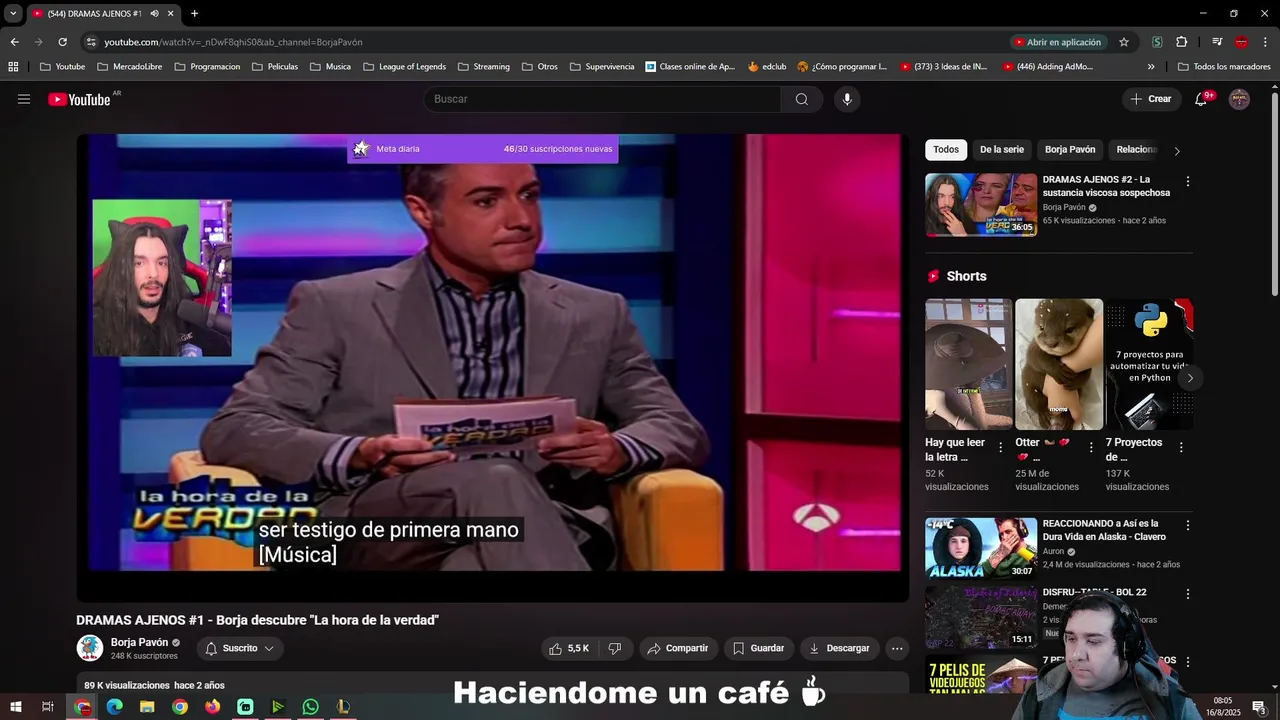
Task: Open the browser extensions puzzle icon
Action: click(x=1181, y=42)
